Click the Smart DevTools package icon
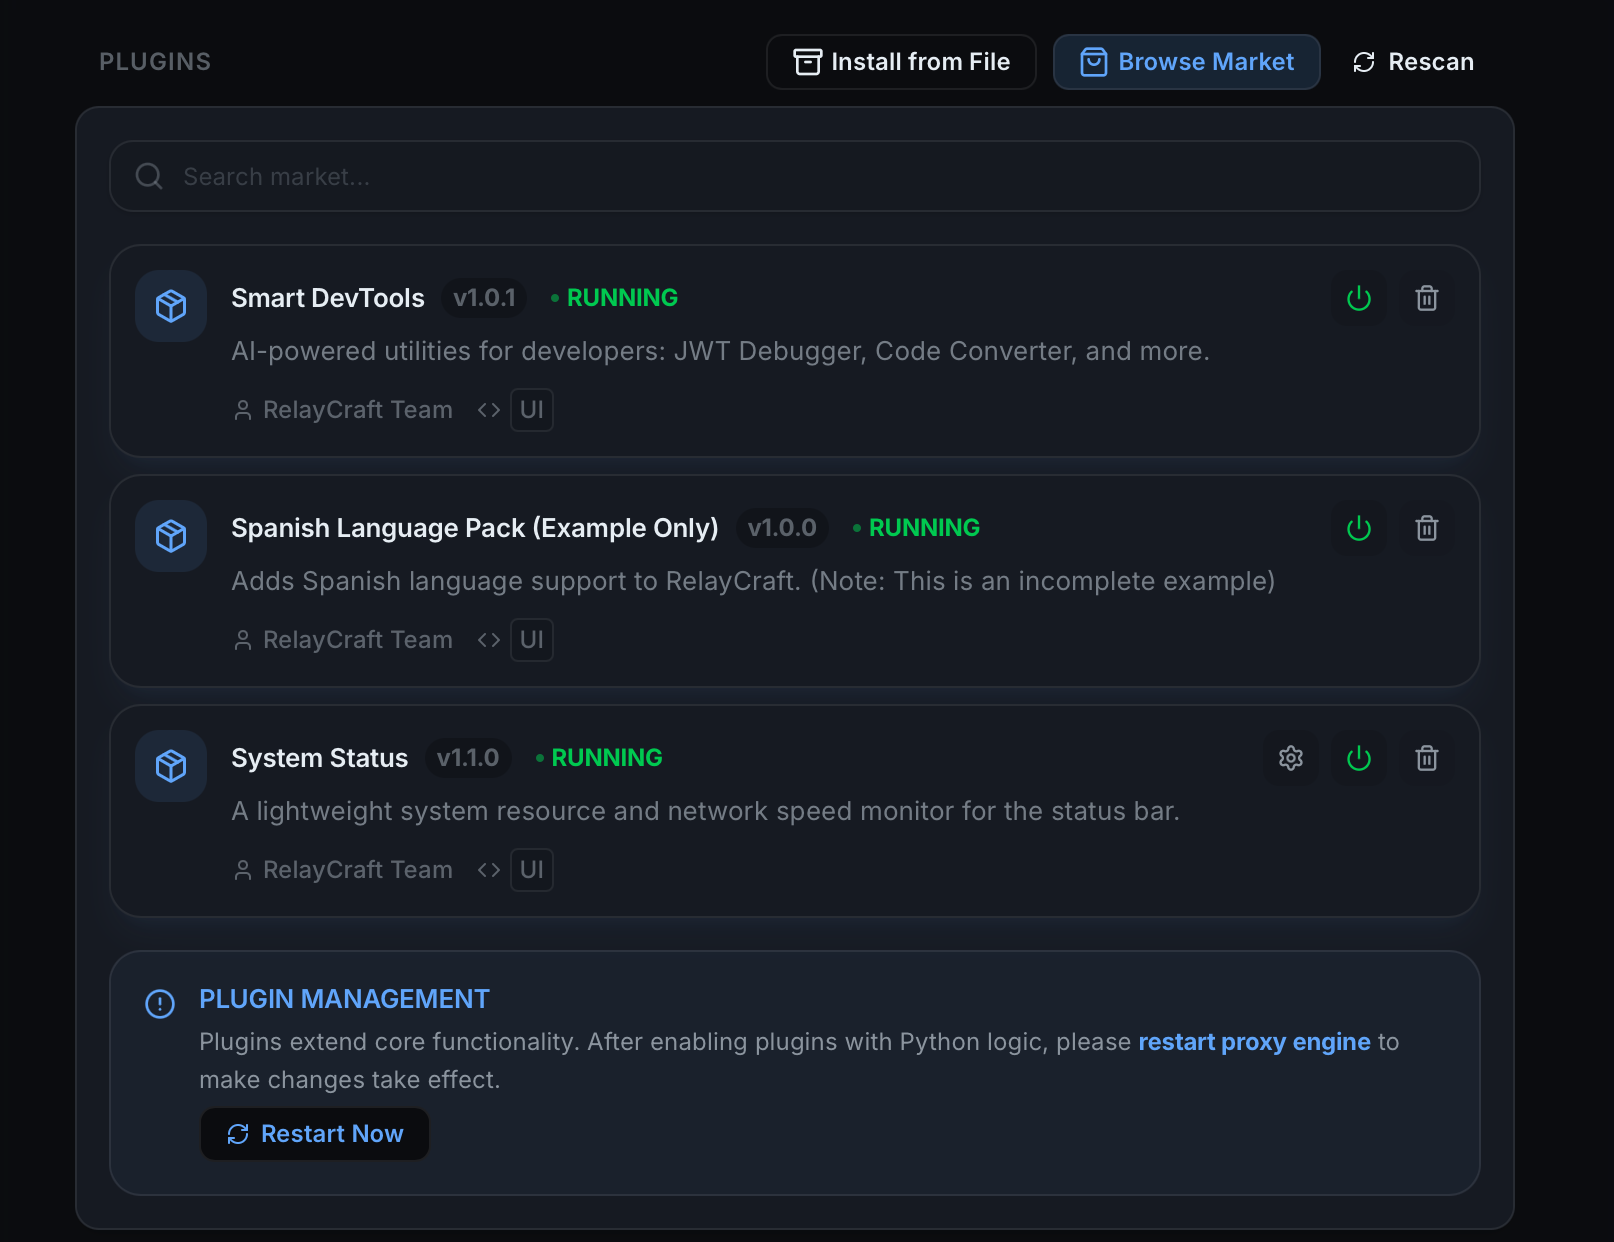The image size is (1614, 1242). tap(170, 306)
